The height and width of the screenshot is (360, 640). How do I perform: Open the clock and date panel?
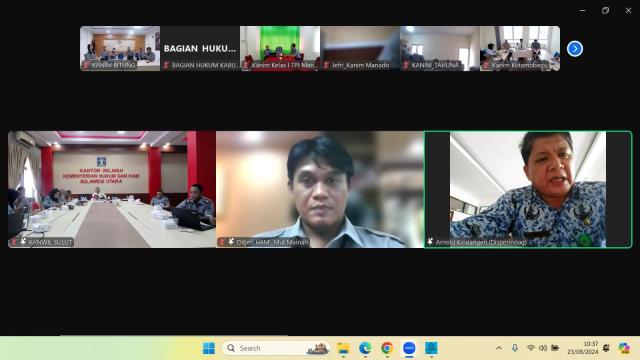pyautogui.click(x=582, y=348)
